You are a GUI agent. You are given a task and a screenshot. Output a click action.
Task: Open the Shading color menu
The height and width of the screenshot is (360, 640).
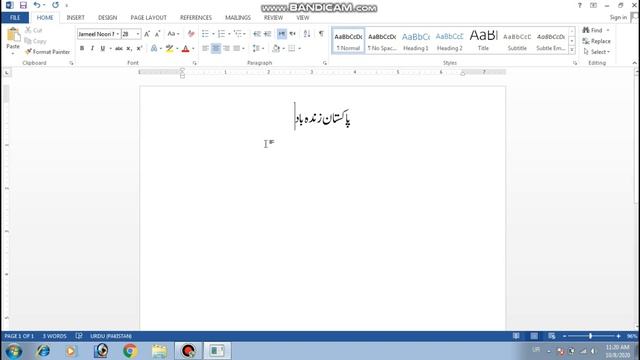point(283,49)
